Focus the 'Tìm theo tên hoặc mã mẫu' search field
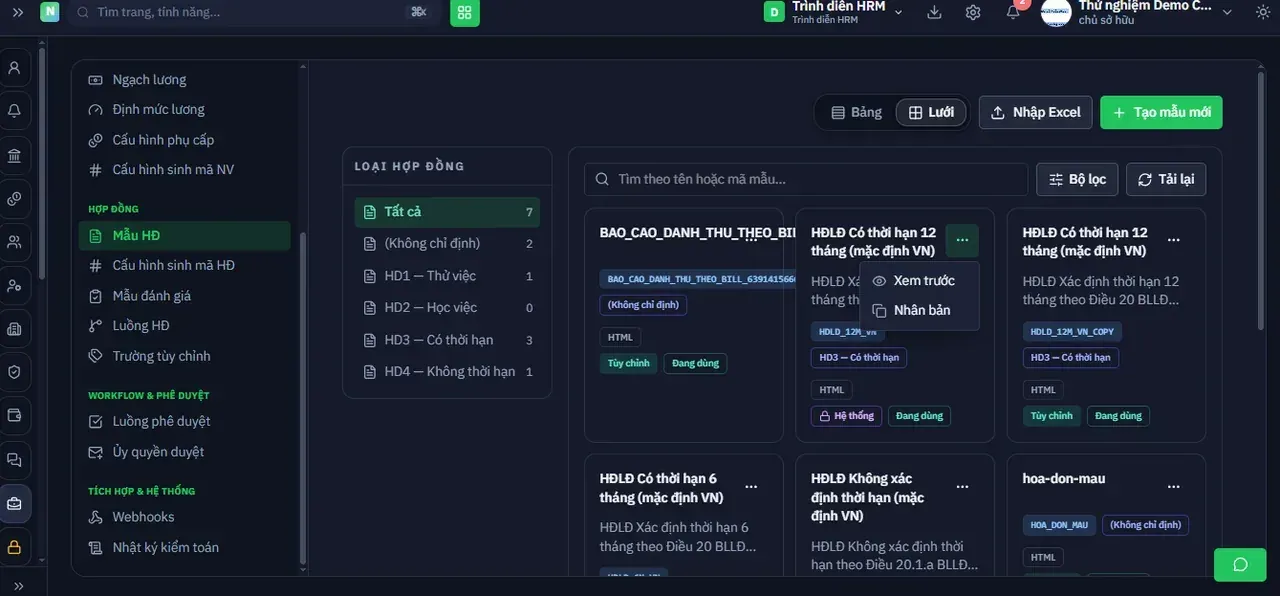This screenshot has height=596, width=1280. [806, 179]
